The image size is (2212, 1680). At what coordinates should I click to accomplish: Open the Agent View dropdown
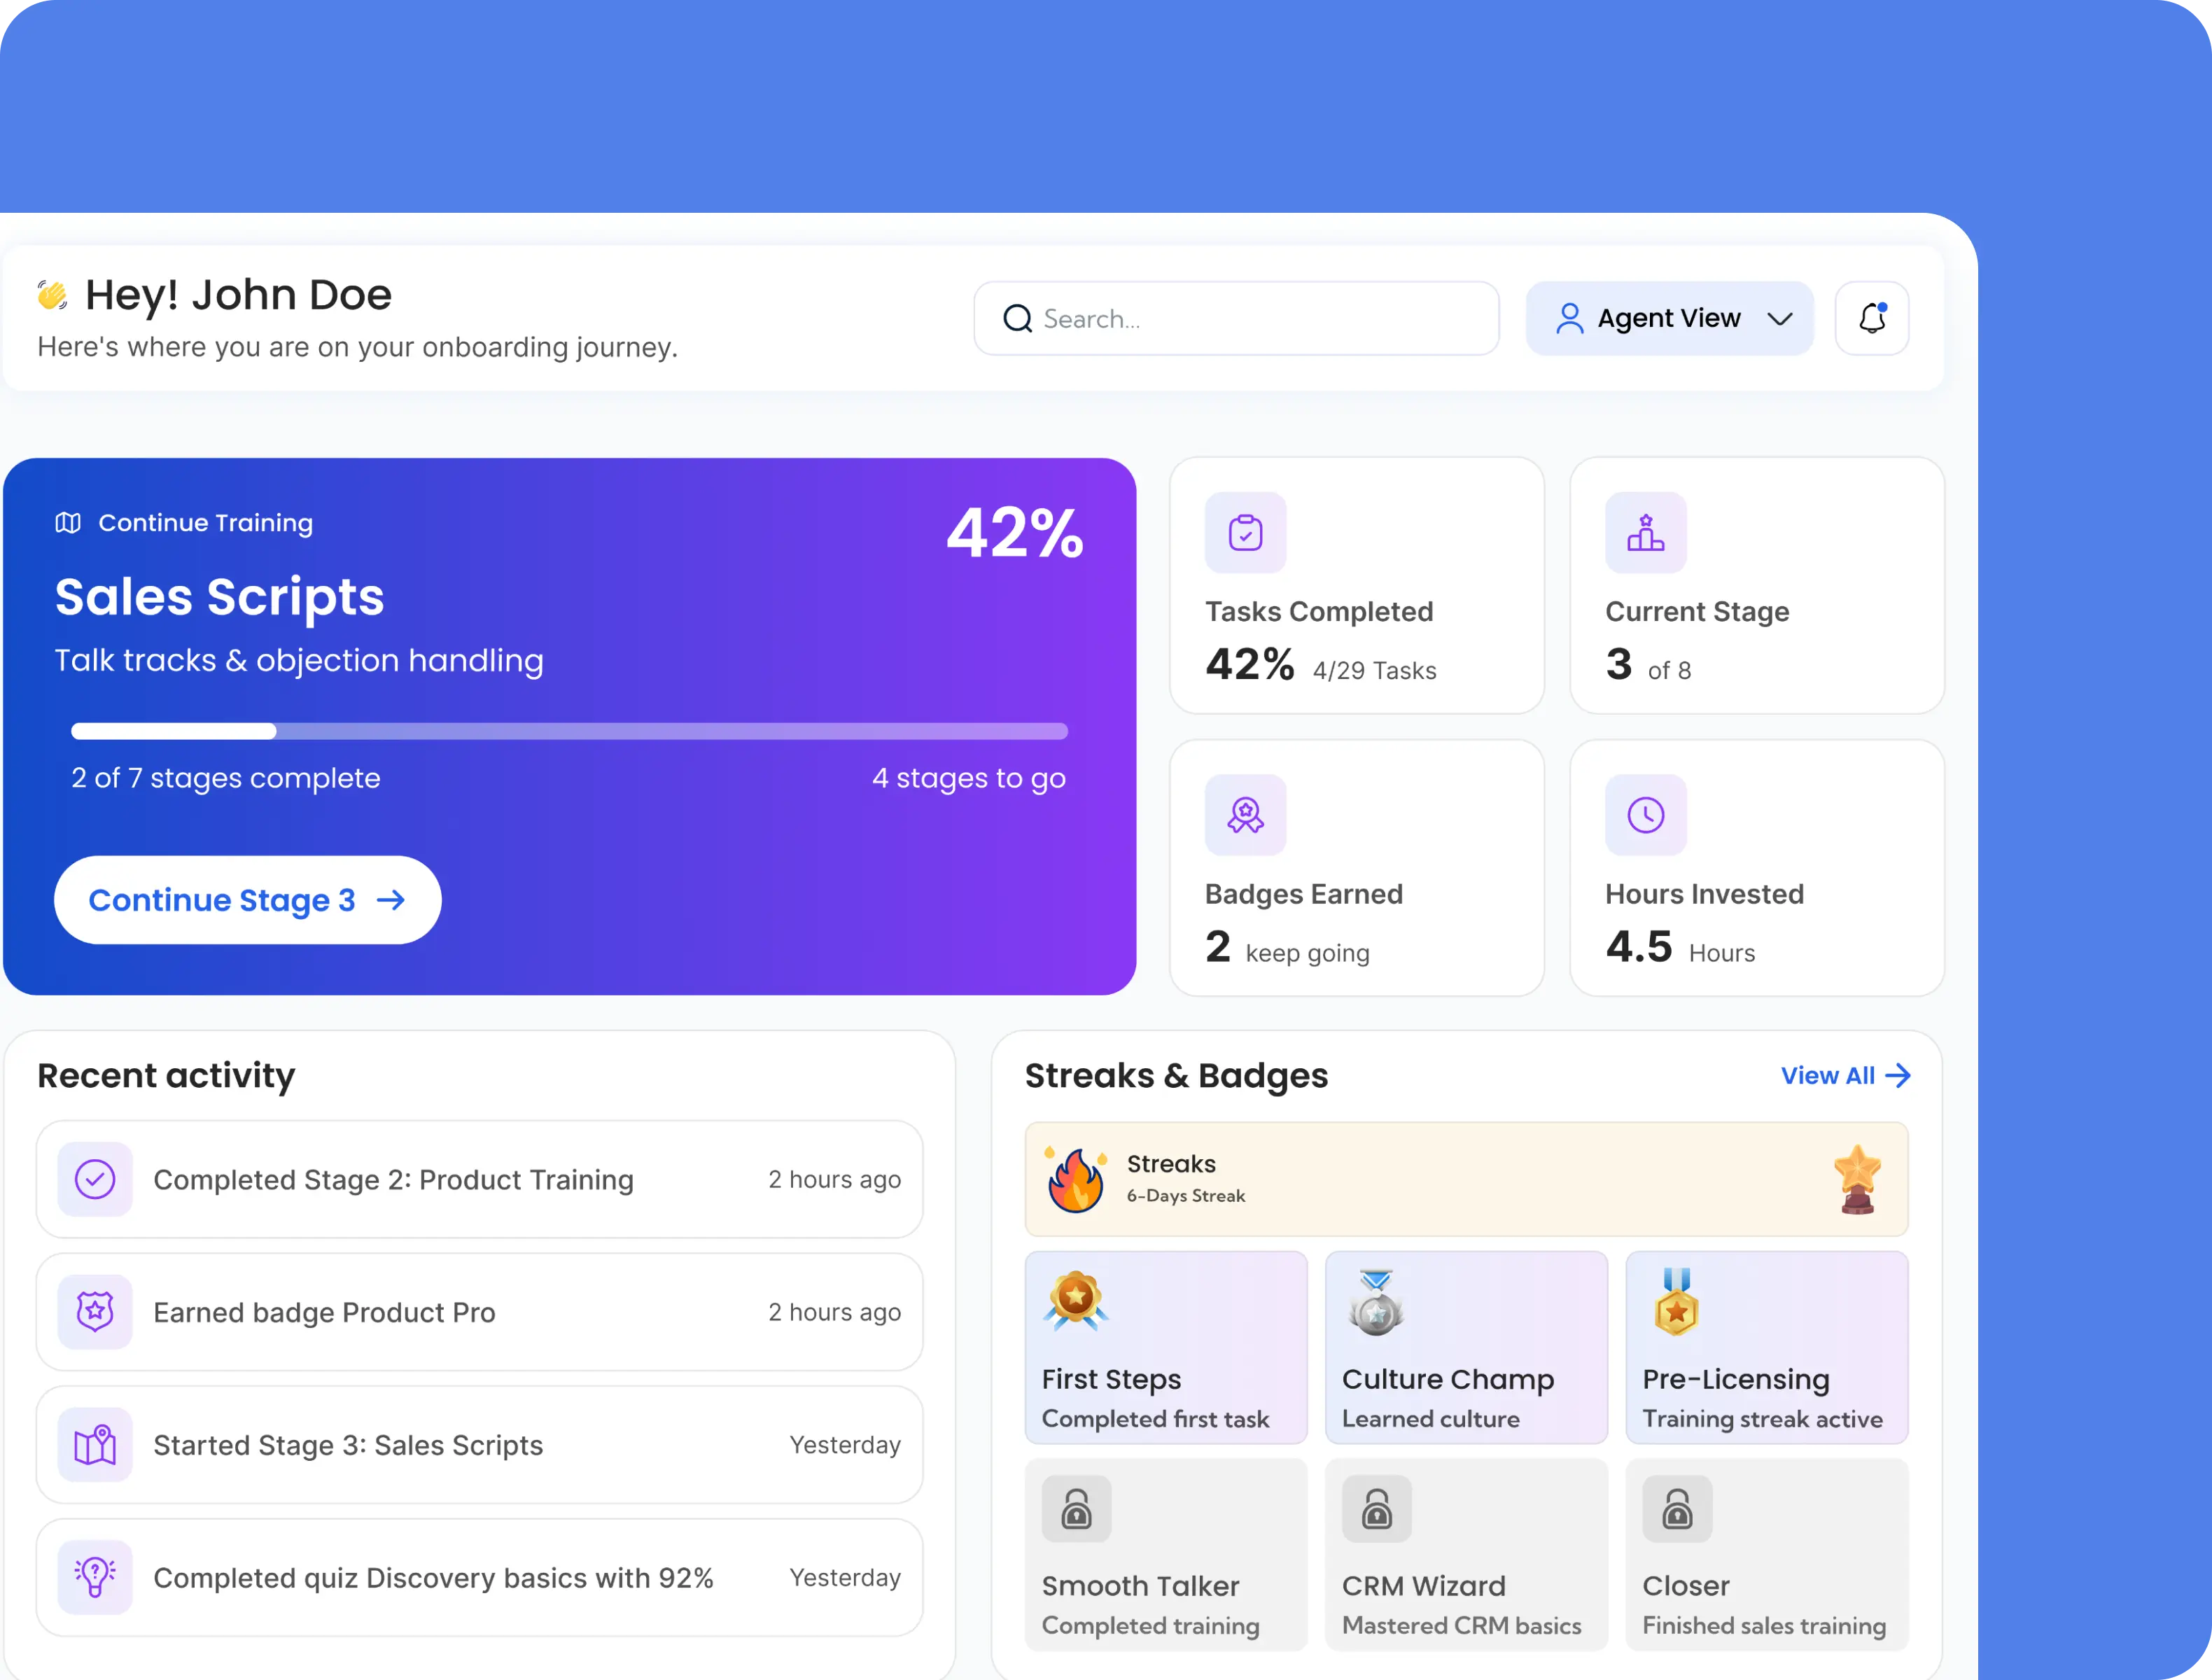point(1669,318)
